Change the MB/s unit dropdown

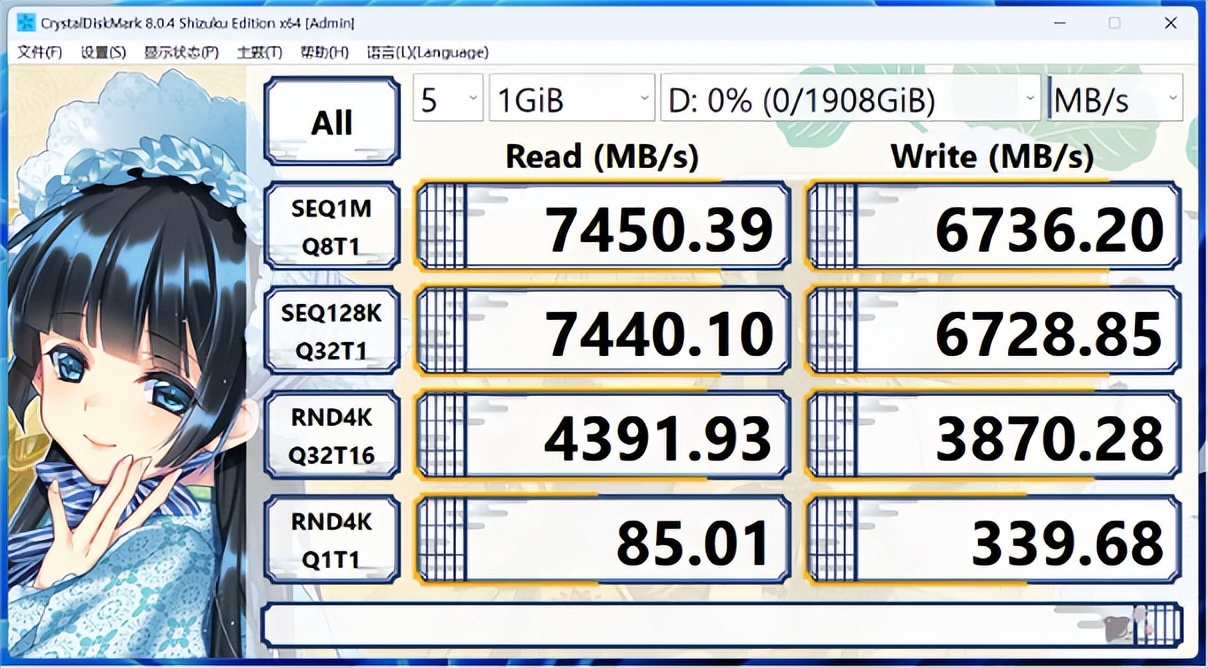(1115, 99)
